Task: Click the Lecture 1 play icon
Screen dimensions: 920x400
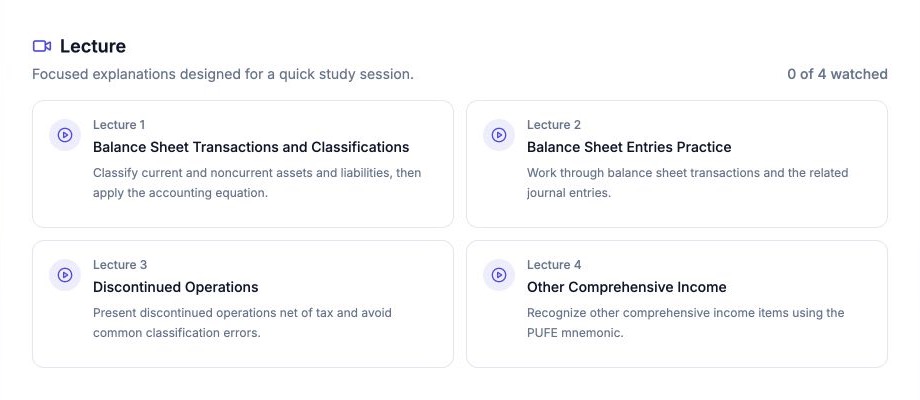Action: tap(65, 135)
